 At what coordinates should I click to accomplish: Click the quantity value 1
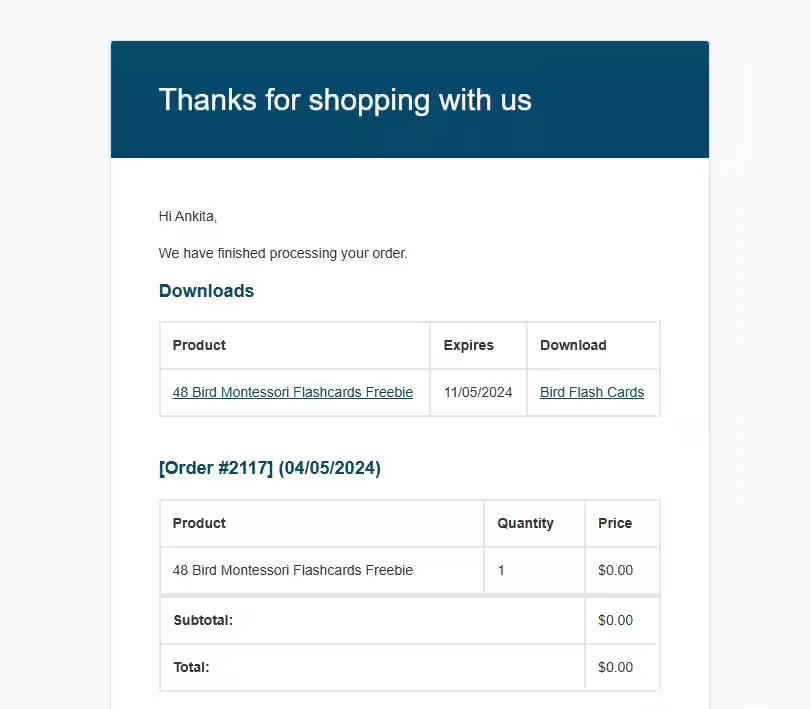coord(501,570)
